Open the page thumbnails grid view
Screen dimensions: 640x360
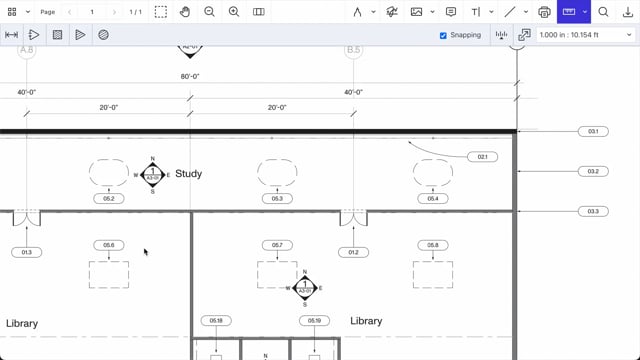click(12, 12)
